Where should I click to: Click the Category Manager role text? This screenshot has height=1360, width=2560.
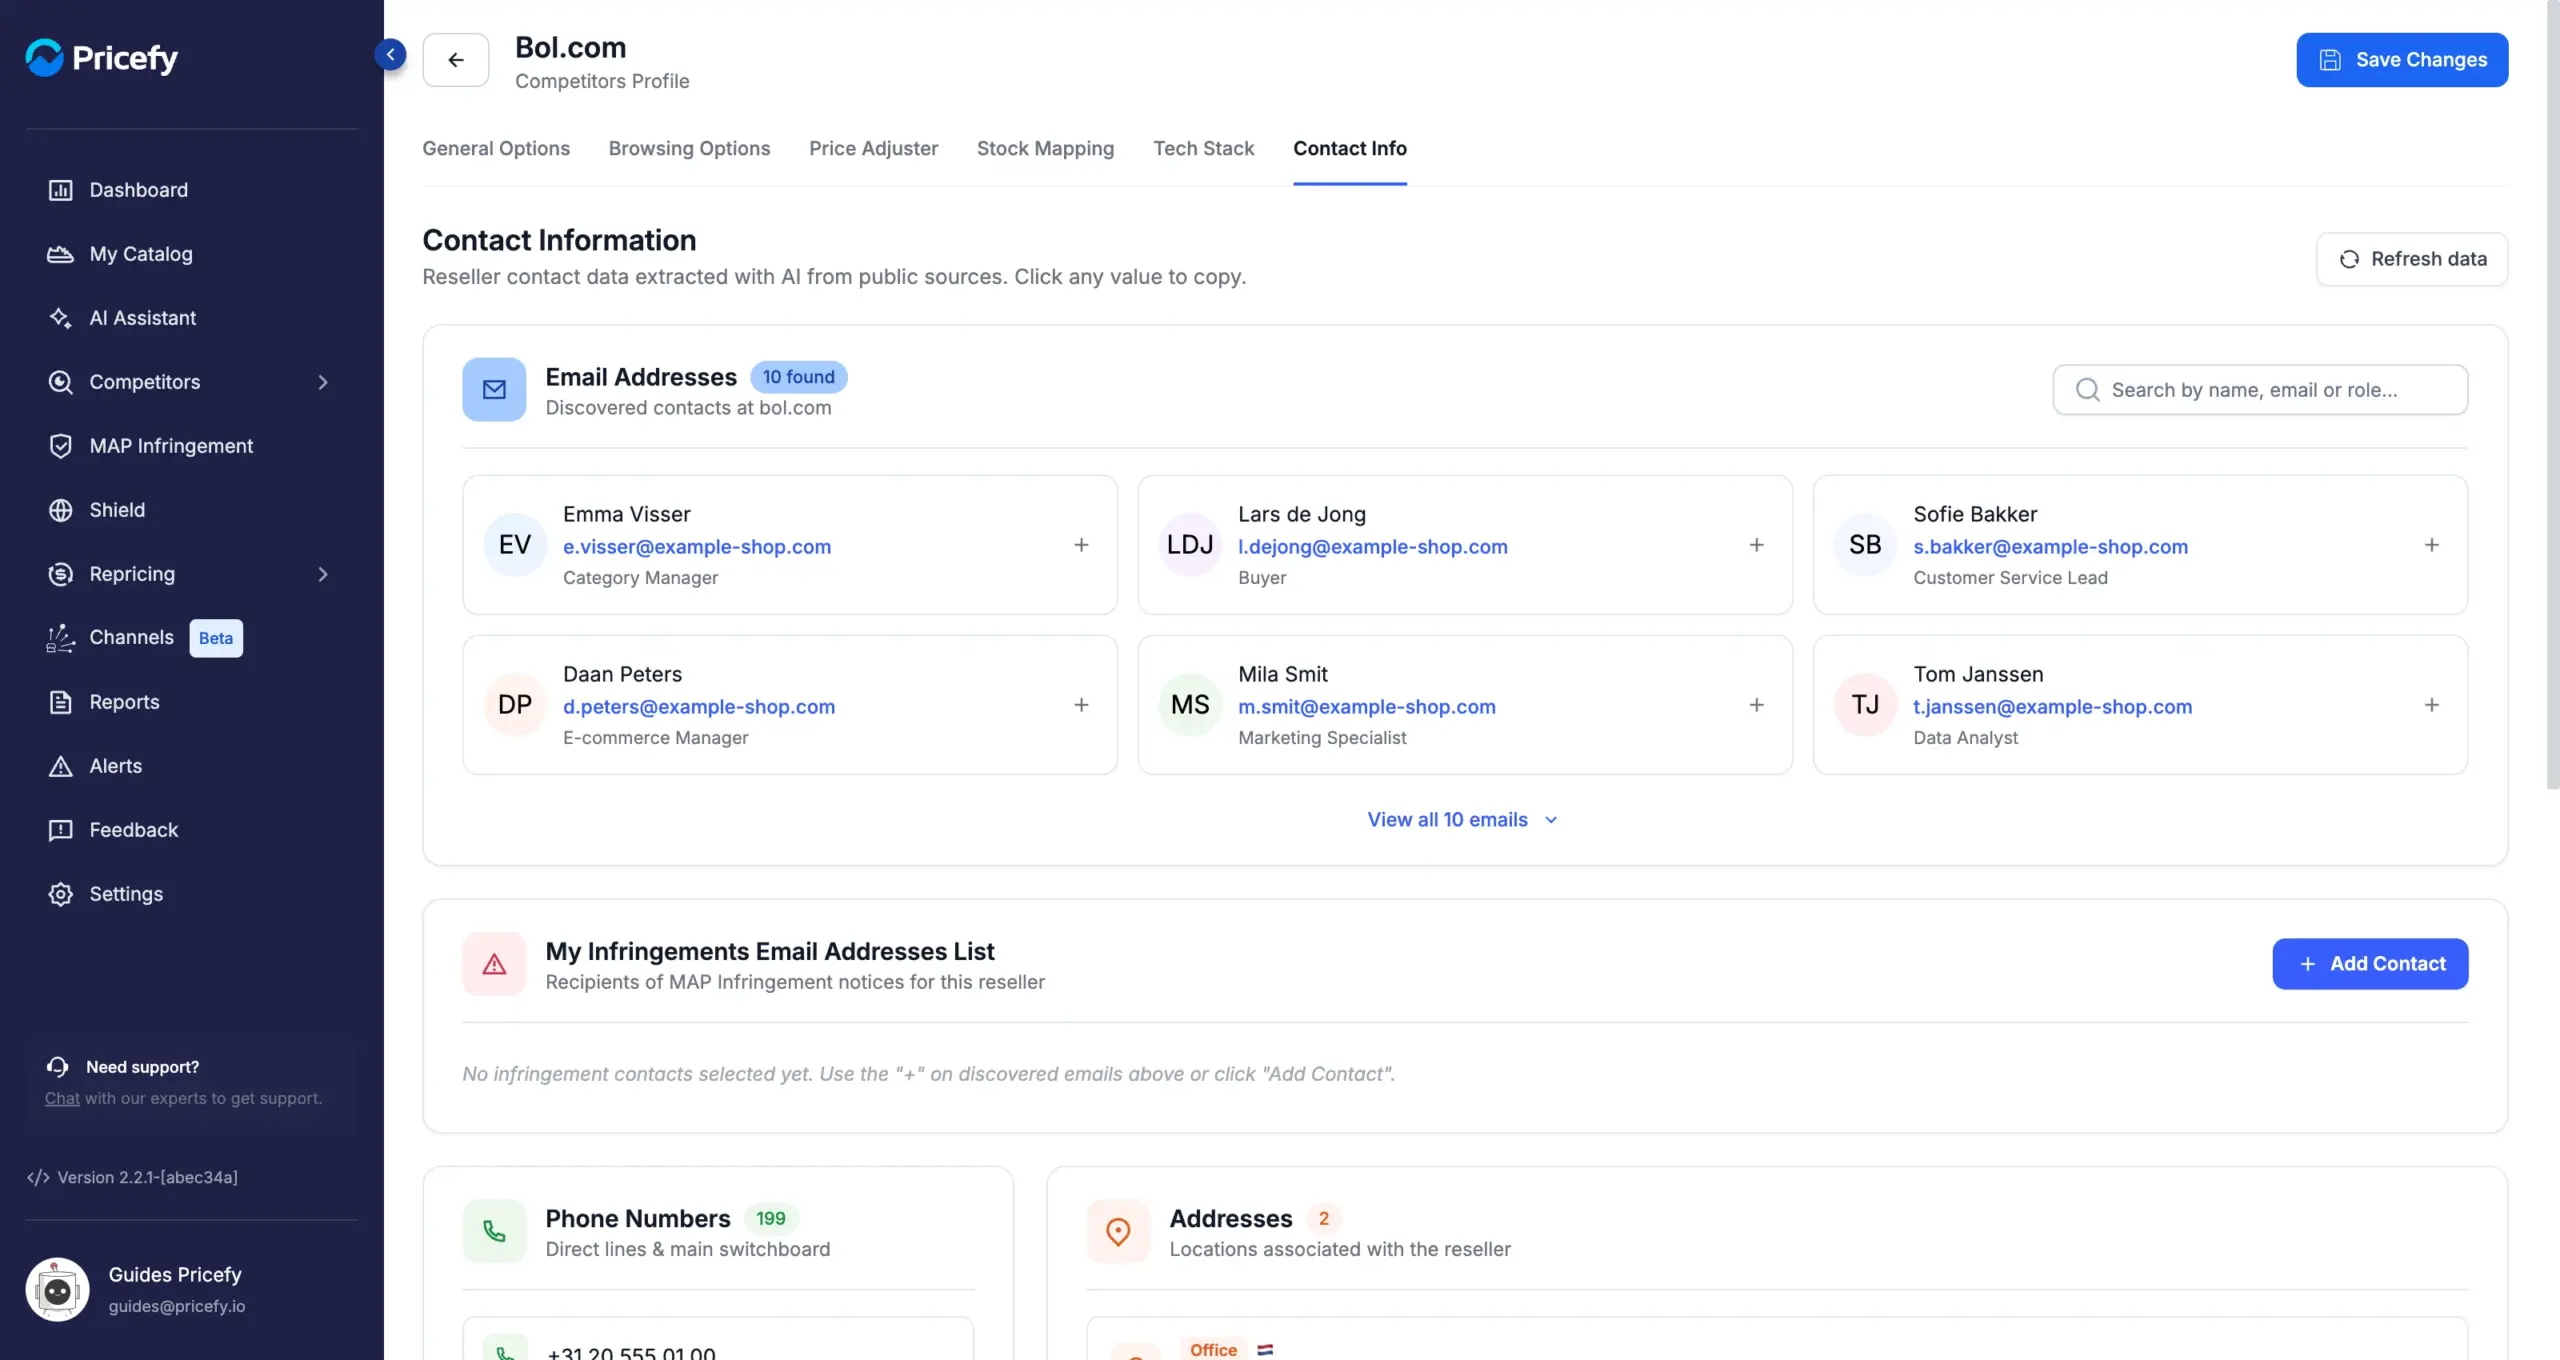640,578
